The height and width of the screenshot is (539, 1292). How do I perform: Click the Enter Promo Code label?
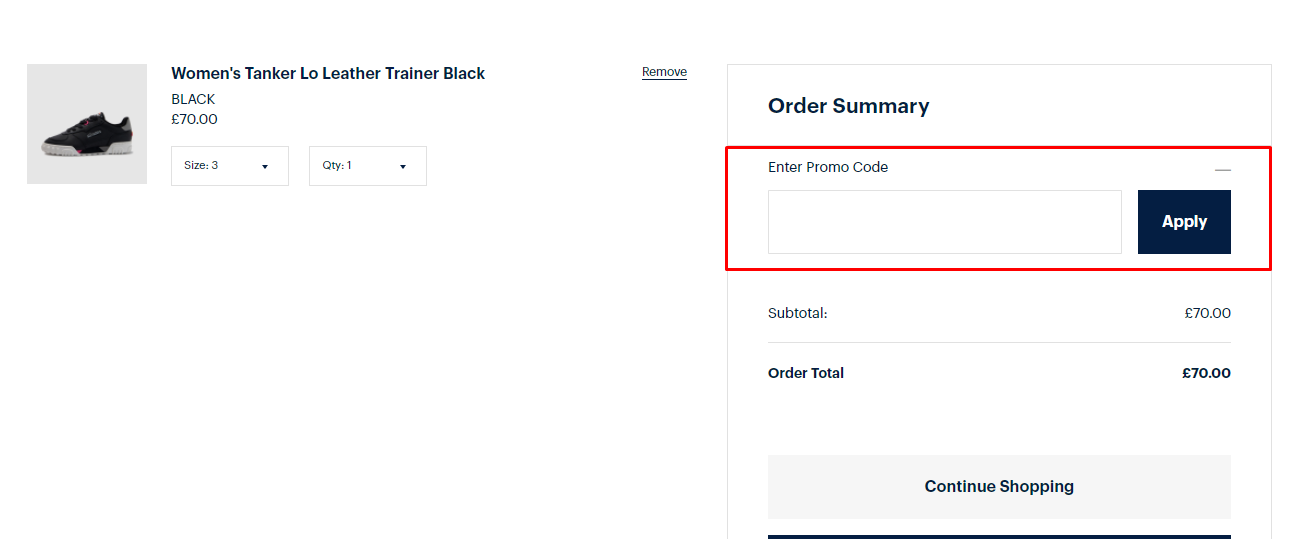pos(827,167)
